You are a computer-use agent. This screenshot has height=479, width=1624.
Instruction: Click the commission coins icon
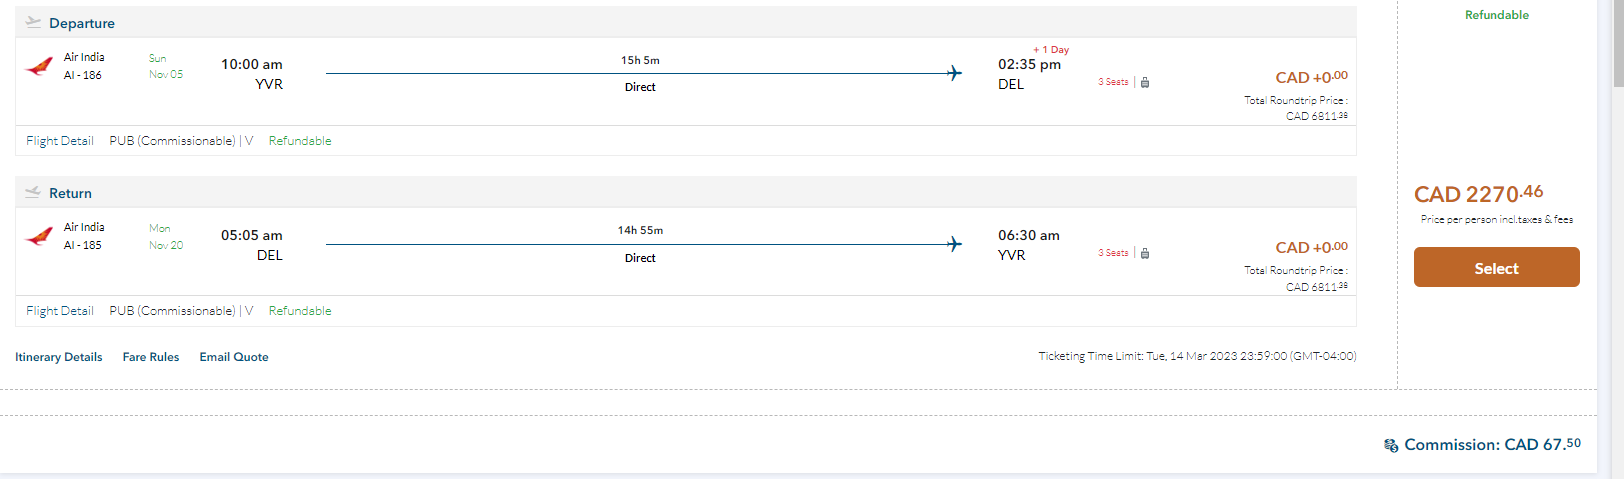pyautogui.click(x=1391, y=445)
